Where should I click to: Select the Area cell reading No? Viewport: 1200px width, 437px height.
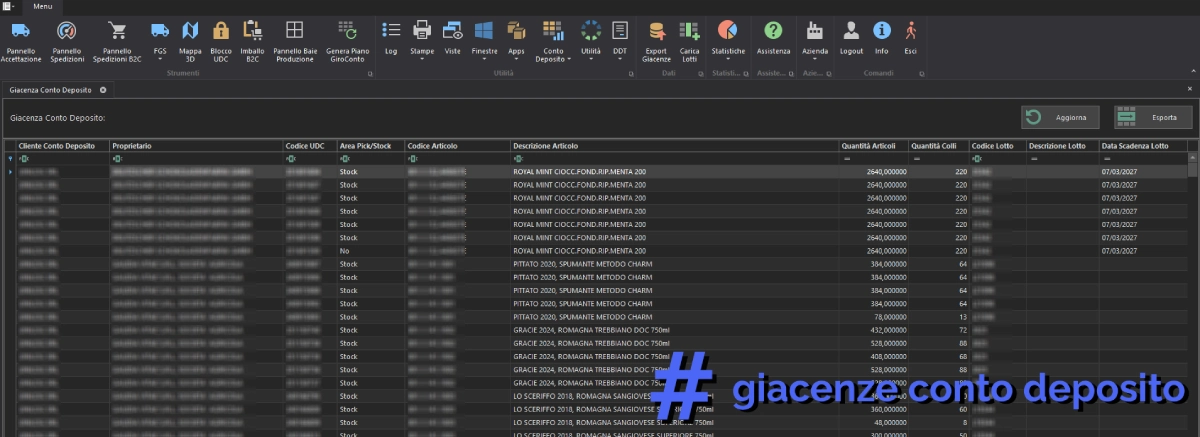pyautogui.click(x=371, y=250)
